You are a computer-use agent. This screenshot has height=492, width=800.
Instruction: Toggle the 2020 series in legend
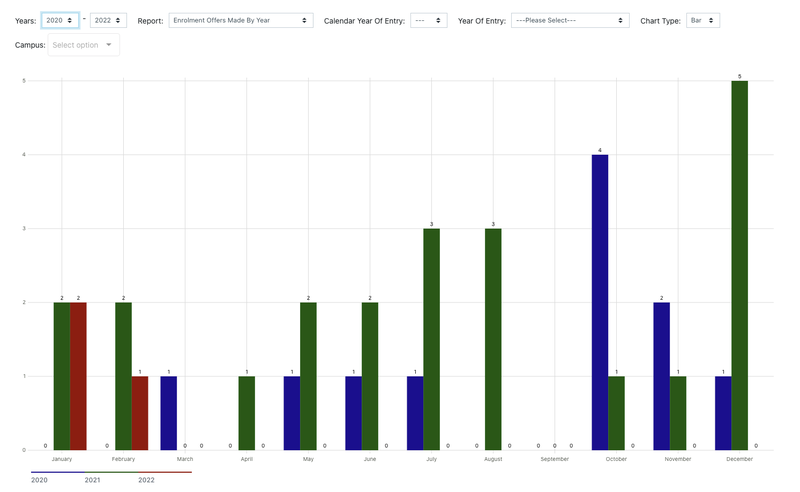tap(40, 480)
